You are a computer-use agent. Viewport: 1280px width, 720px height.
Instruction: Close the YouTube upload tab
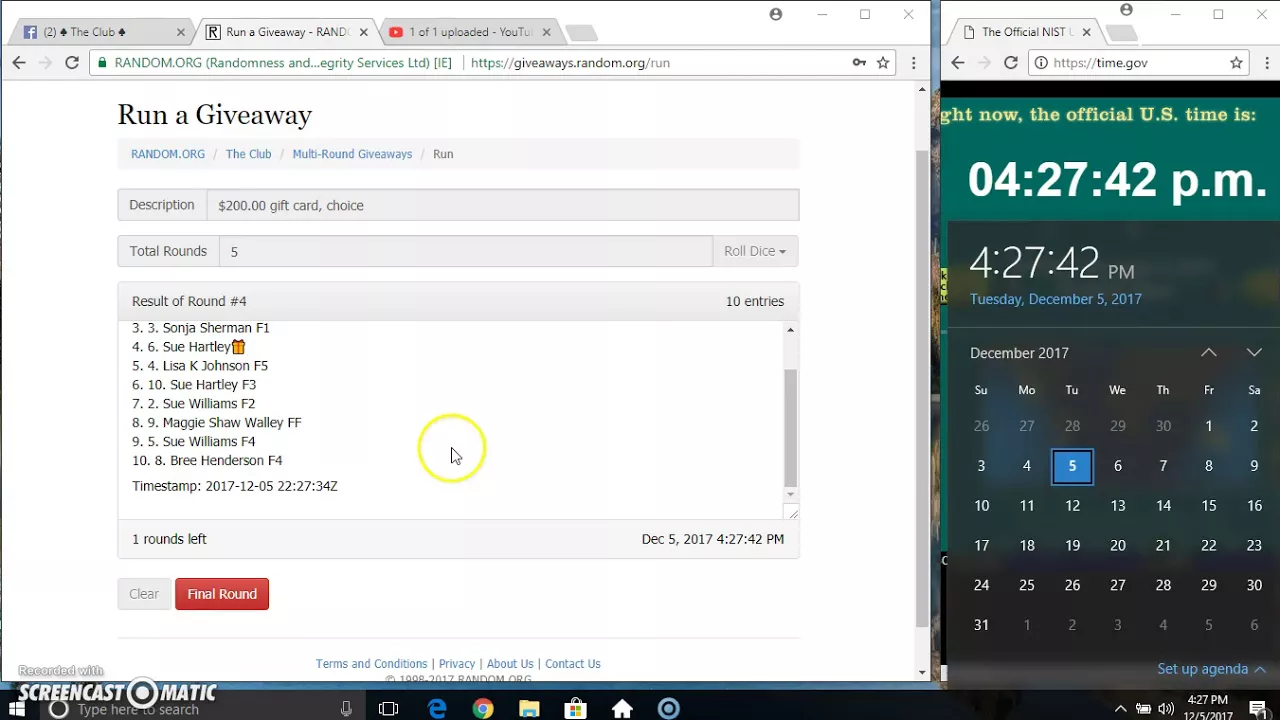pyautogui.click(x=547, y=32)
